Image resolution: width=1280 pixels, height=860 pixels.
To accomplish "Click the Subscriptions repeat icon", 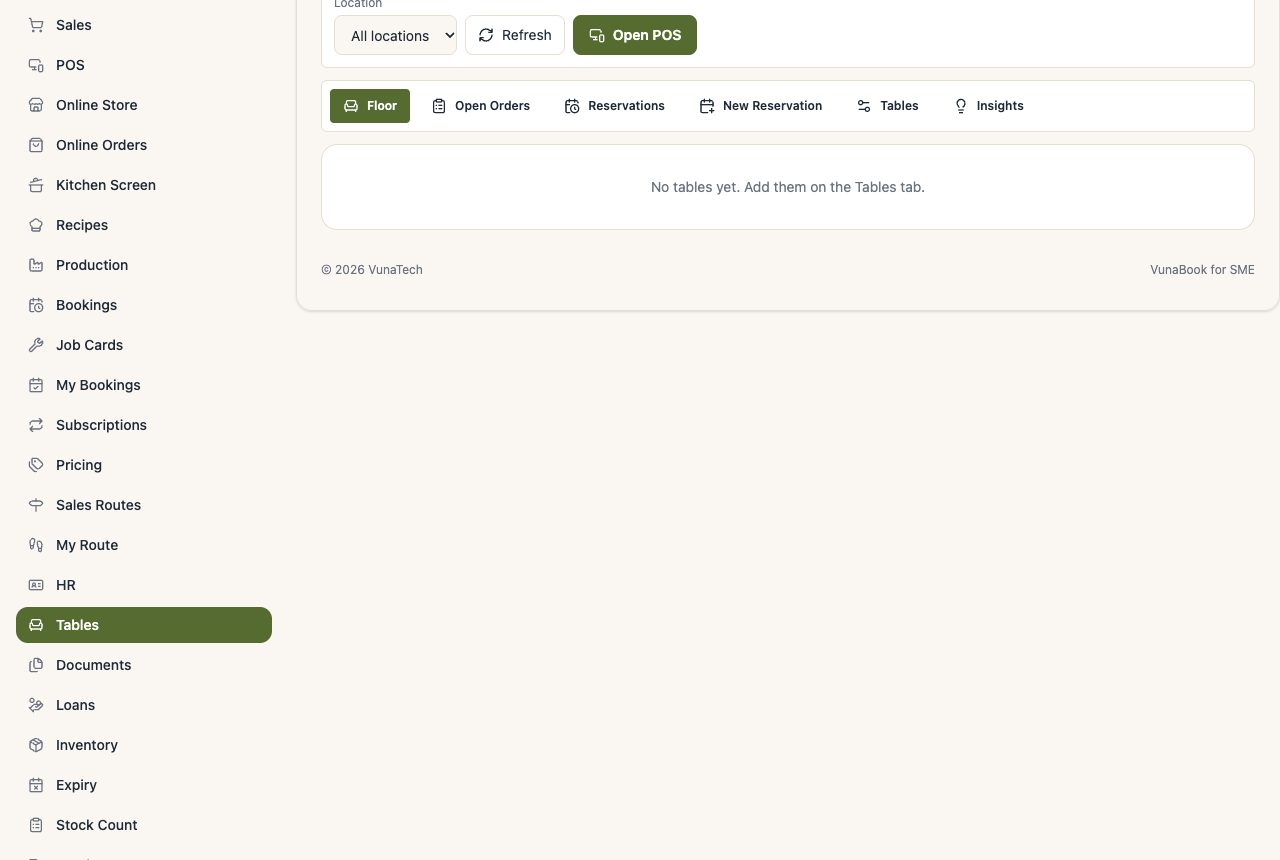I will (x=36, y=425).
